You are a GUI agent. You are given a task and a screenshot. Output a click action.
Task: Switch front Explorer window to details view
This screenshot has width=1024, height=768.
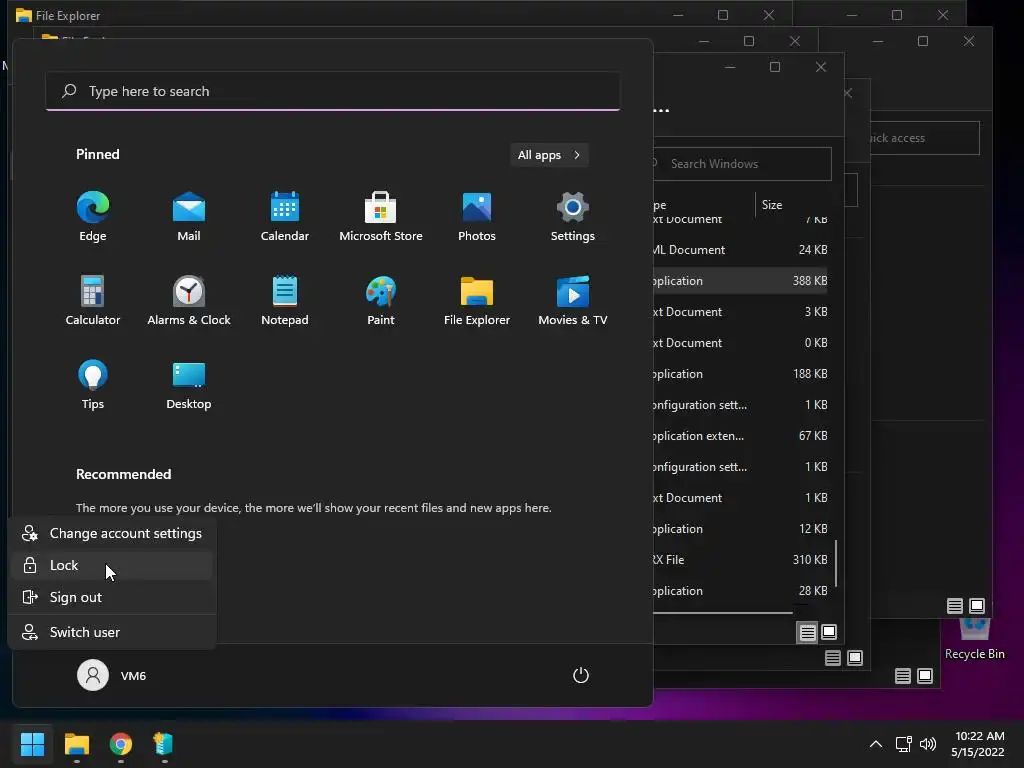(808, 632)
